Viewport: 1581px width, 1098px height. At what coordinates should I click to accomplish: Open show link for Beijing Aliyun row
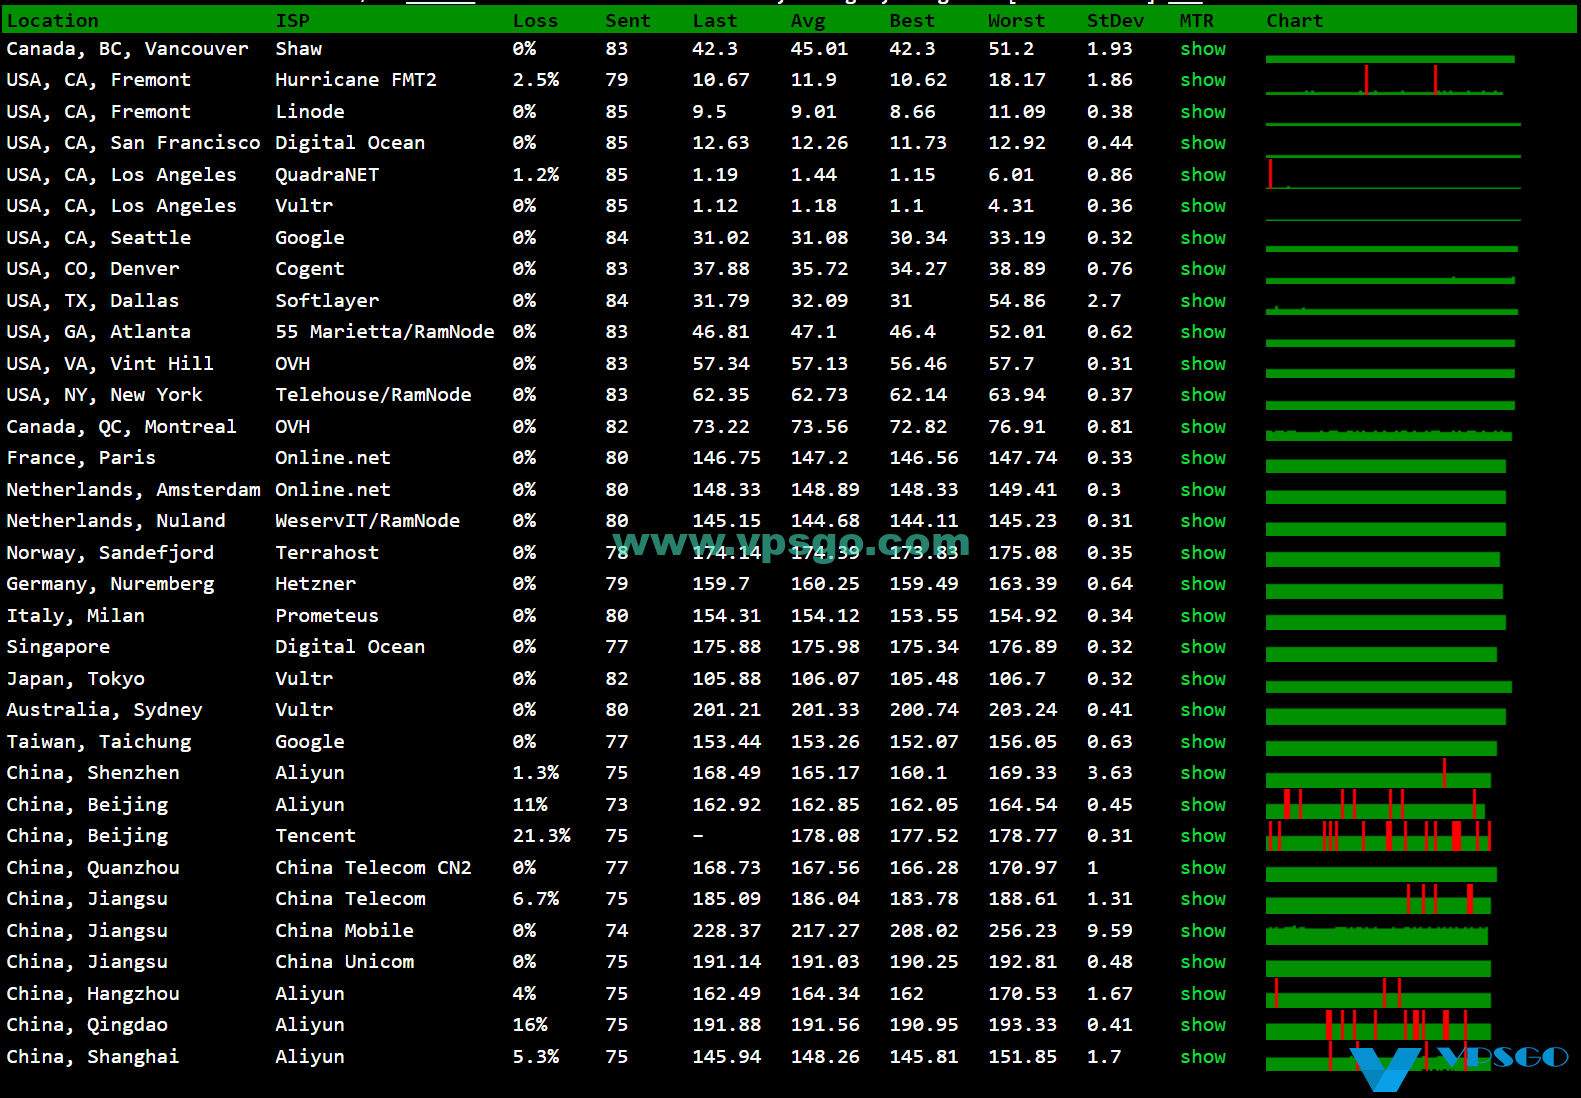1202,805
